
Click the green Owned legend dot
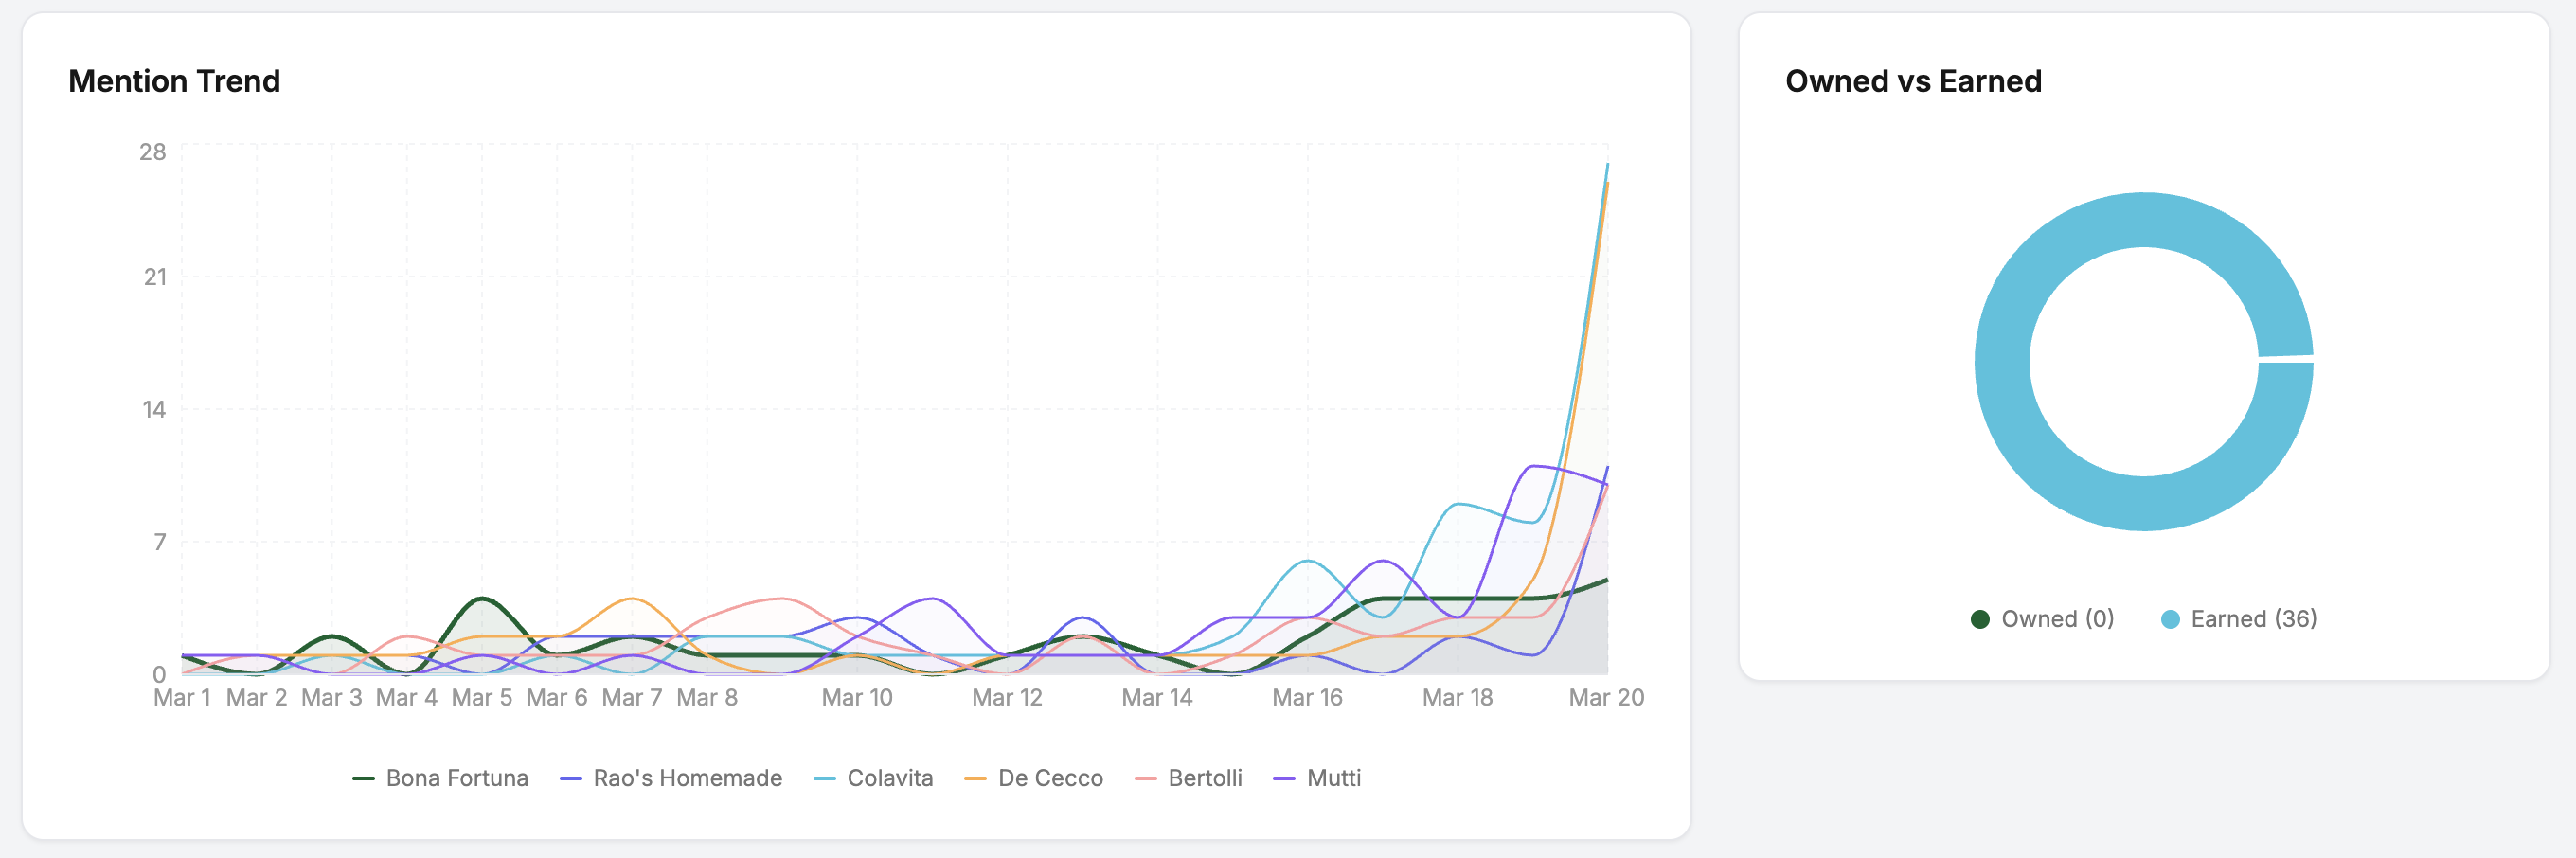coord(1979,619)
